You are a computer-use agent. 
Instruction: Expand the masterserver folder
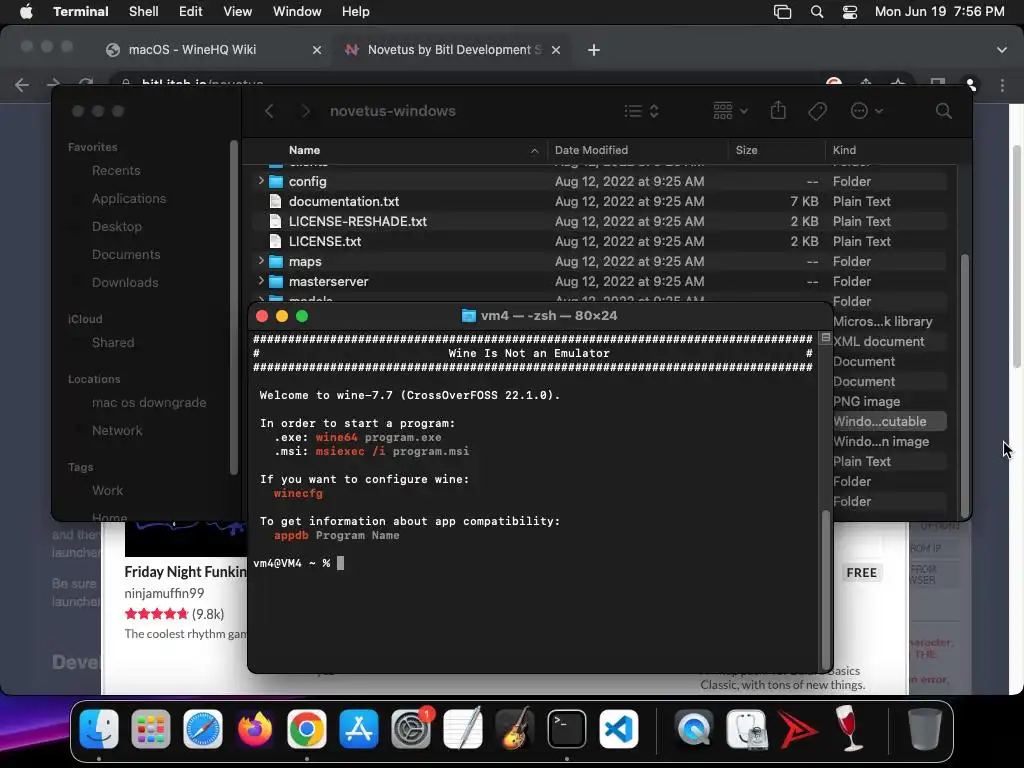click(261, 281)
